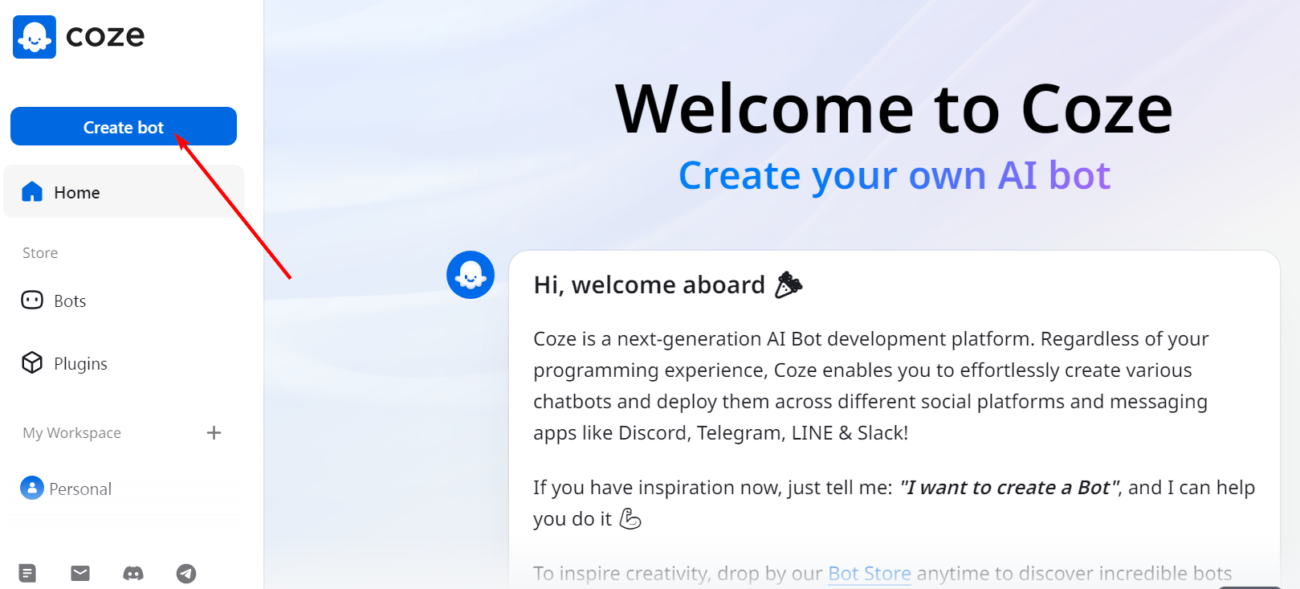
Task: Click the "Welcome to Coze" heading
Action: pyautogui.click(x=893, y=108)
